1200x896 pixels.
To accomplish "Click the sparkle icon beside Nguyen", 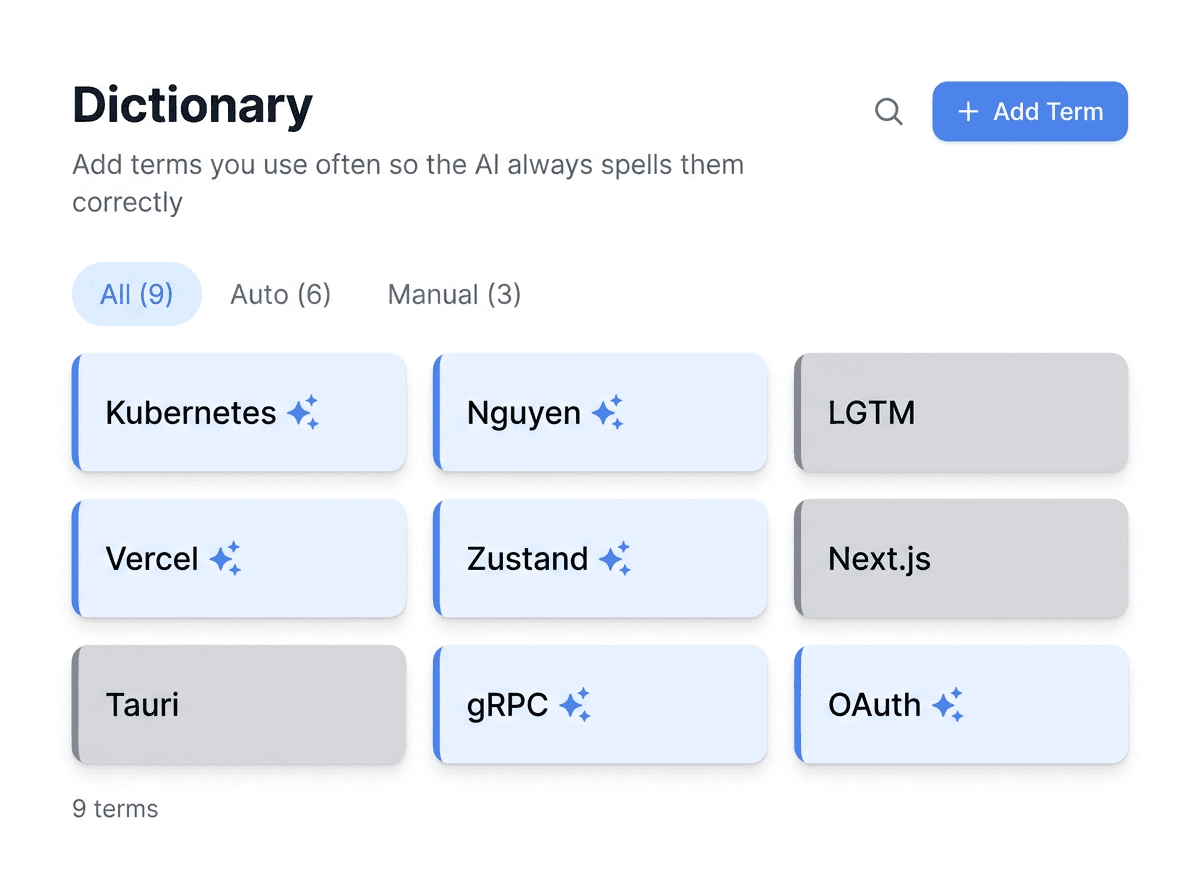I will tap(607, 412).
